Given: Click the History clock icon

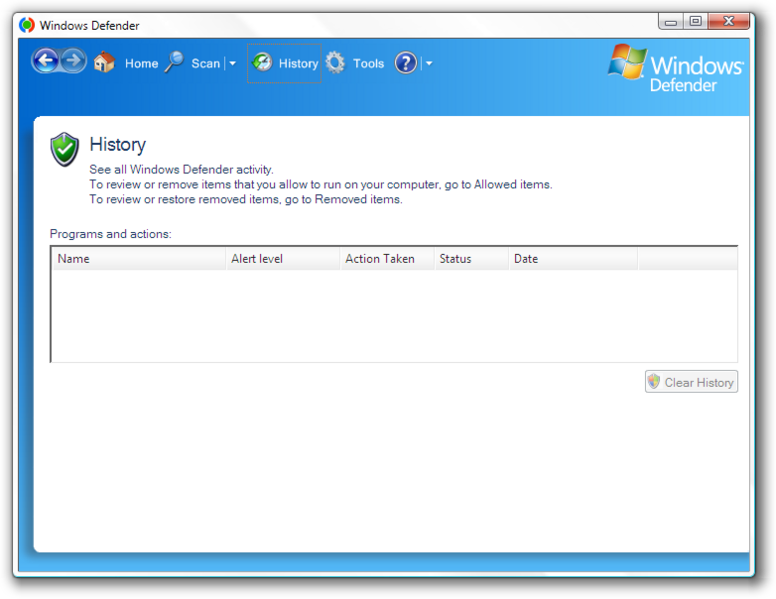Looking at the screenshot, I should [x=262, y=62].
